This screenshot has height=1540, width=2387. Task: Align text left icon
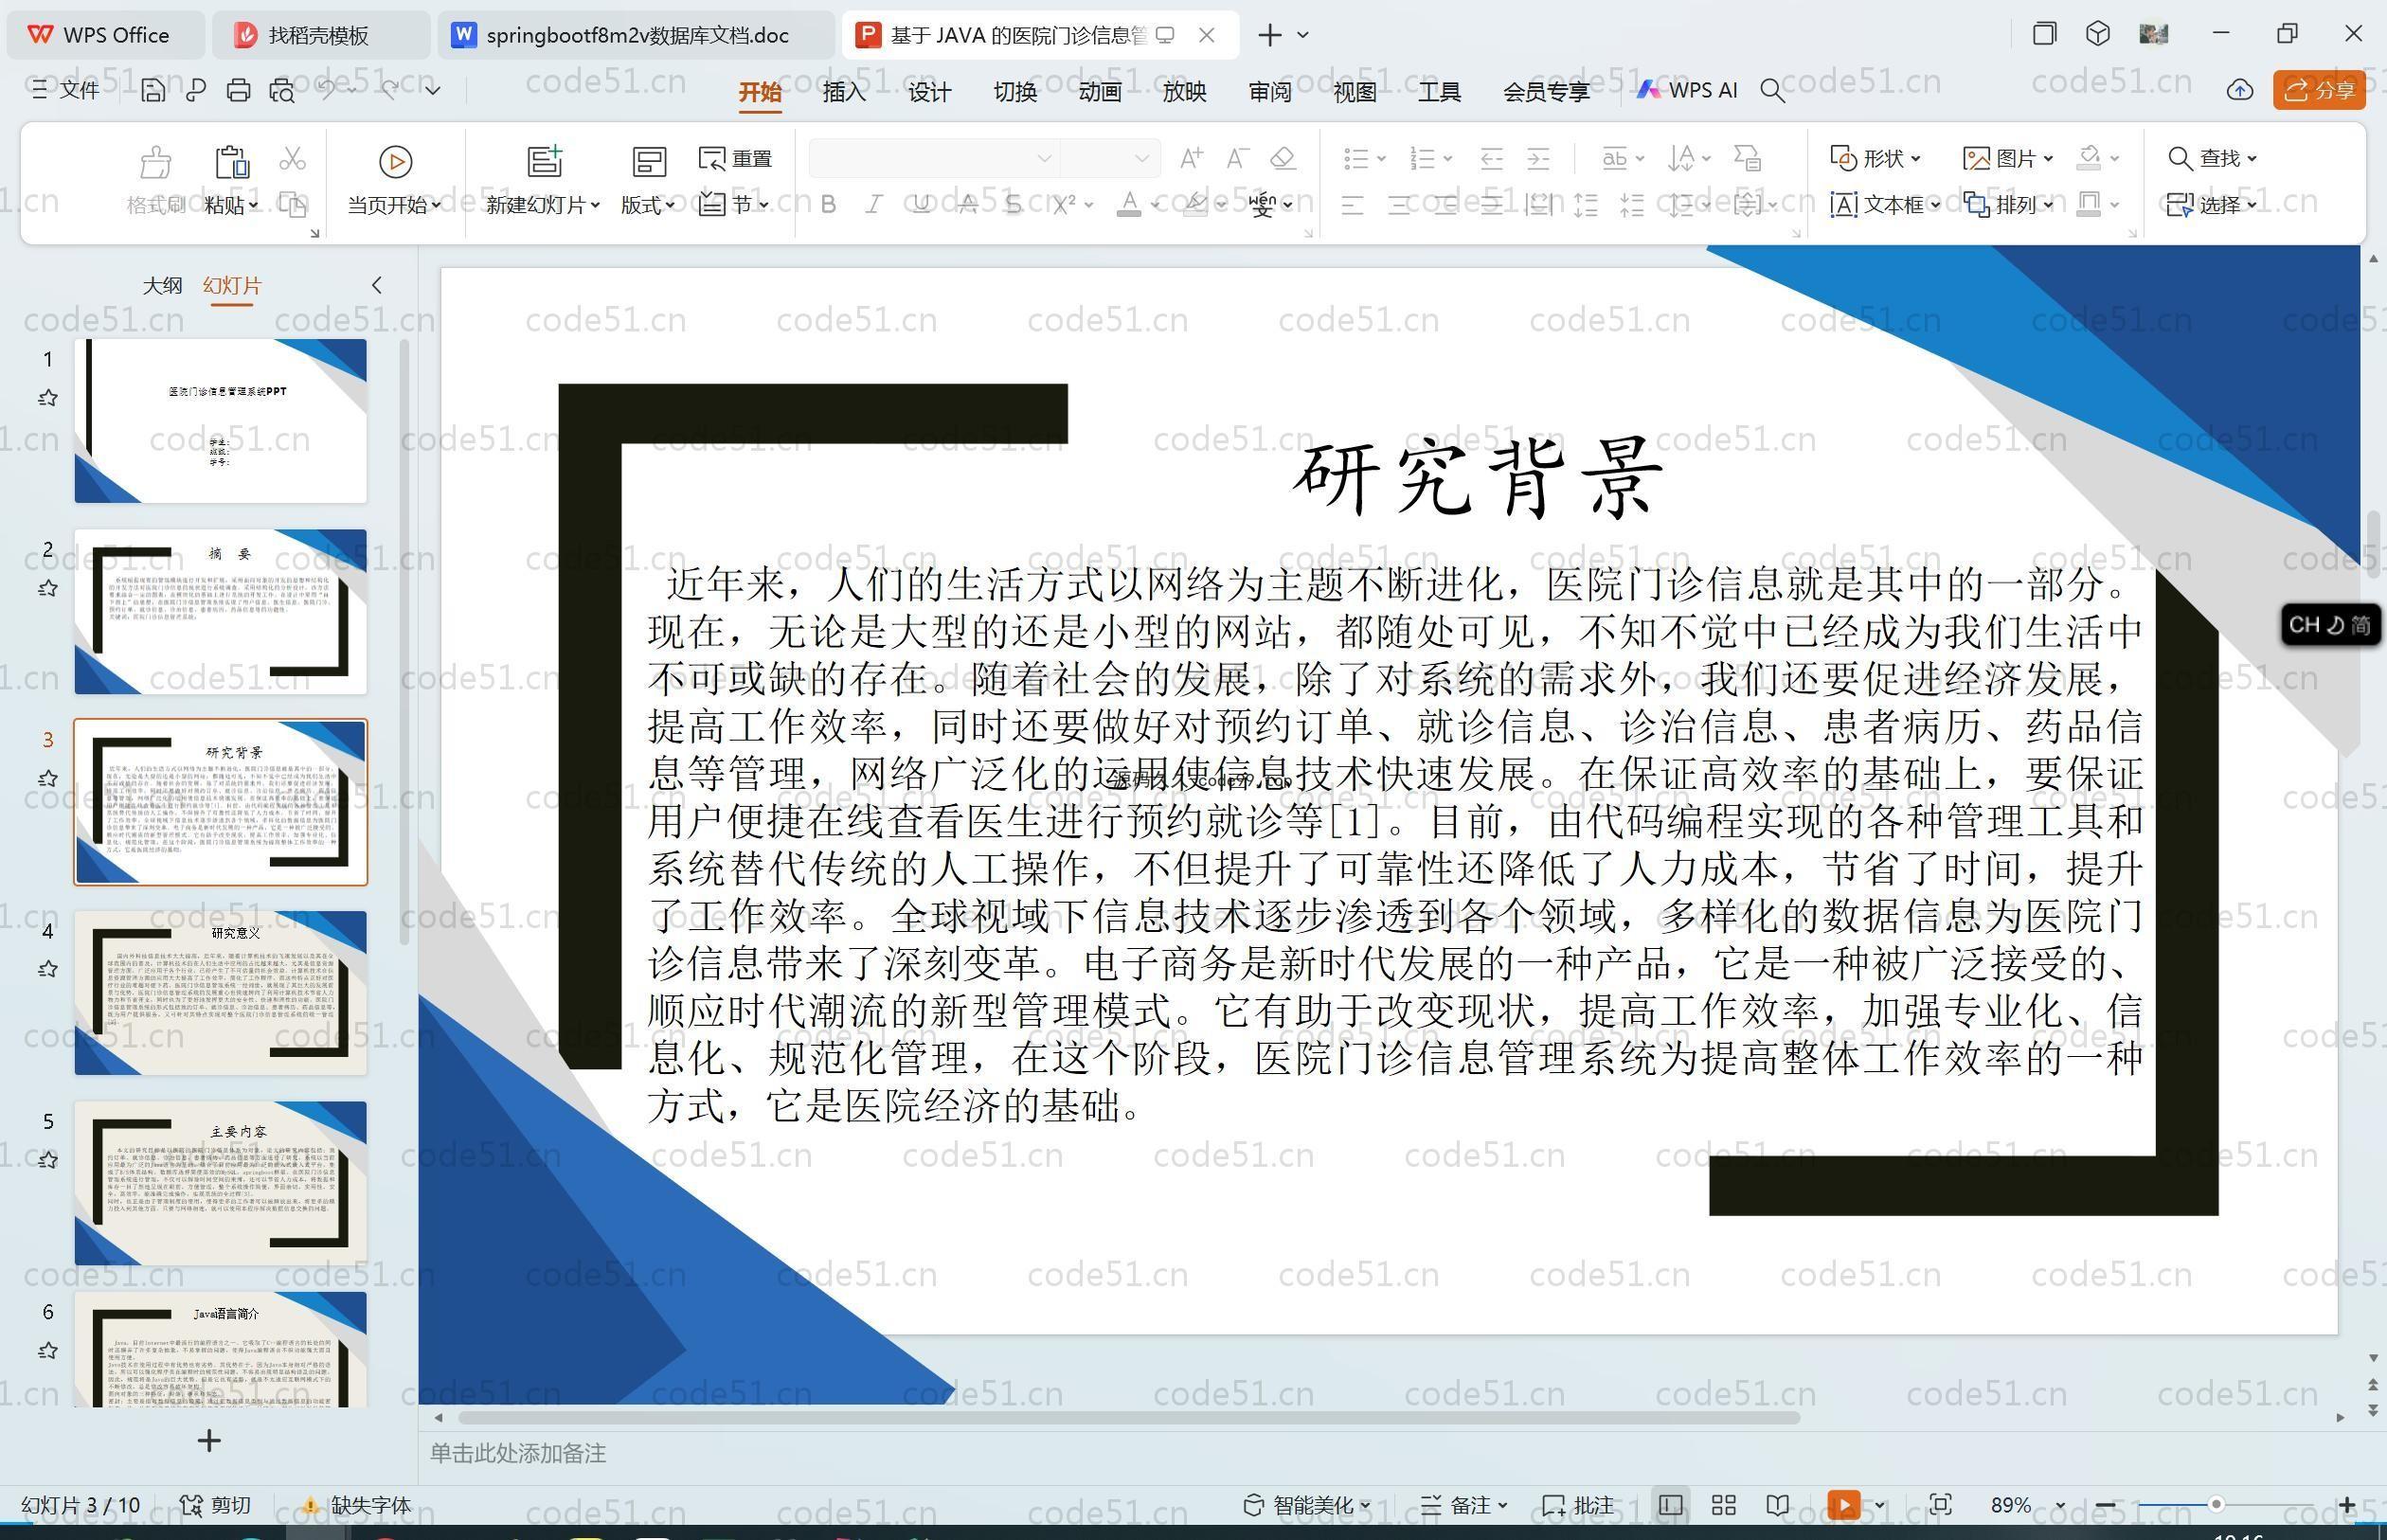1352,205
